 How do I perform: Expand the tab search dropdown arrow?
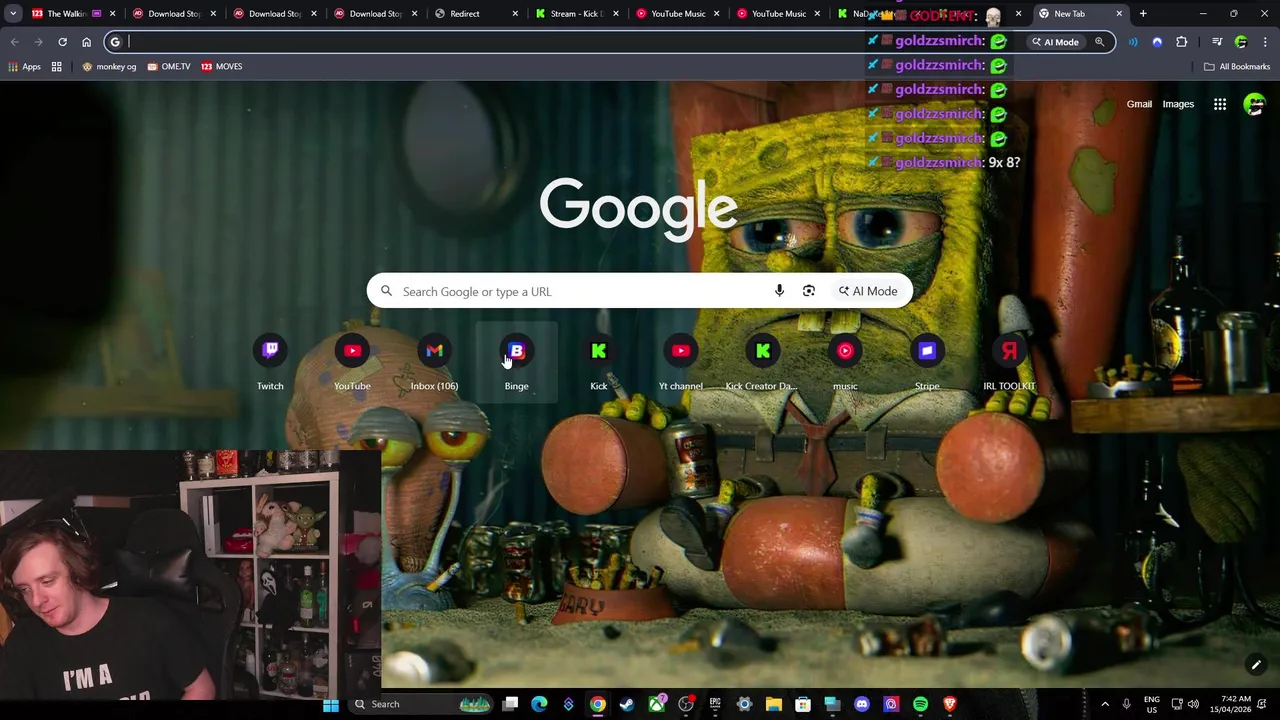(x=13, y=14)
